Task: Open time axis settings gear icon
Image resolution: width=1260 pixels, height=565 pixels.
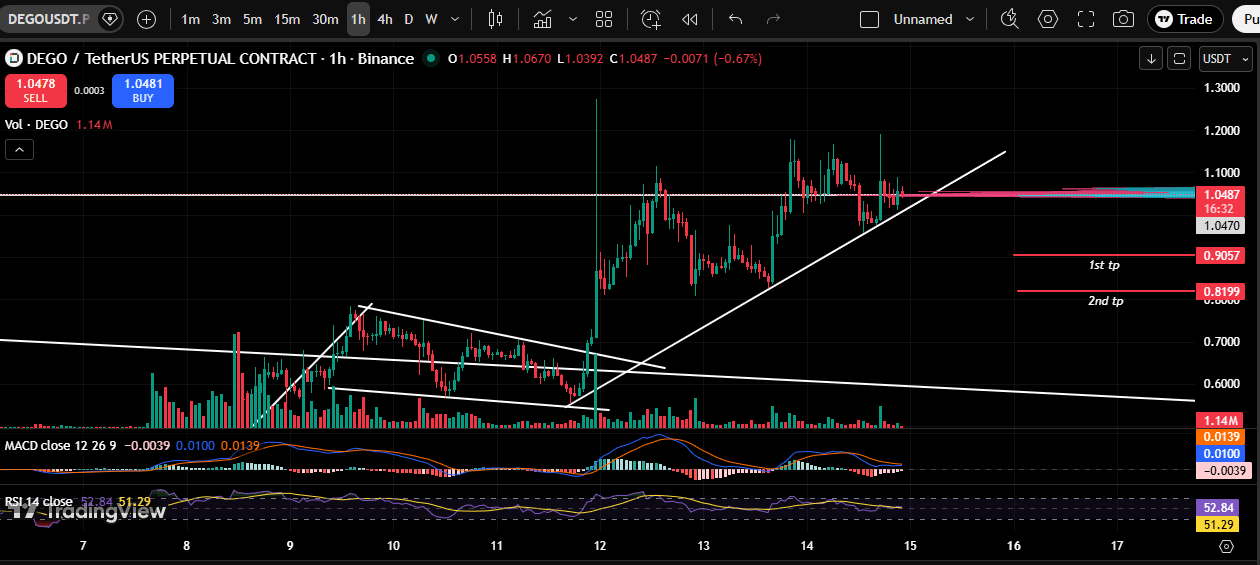Action: pyautogui.click(x=1227, y=546)
